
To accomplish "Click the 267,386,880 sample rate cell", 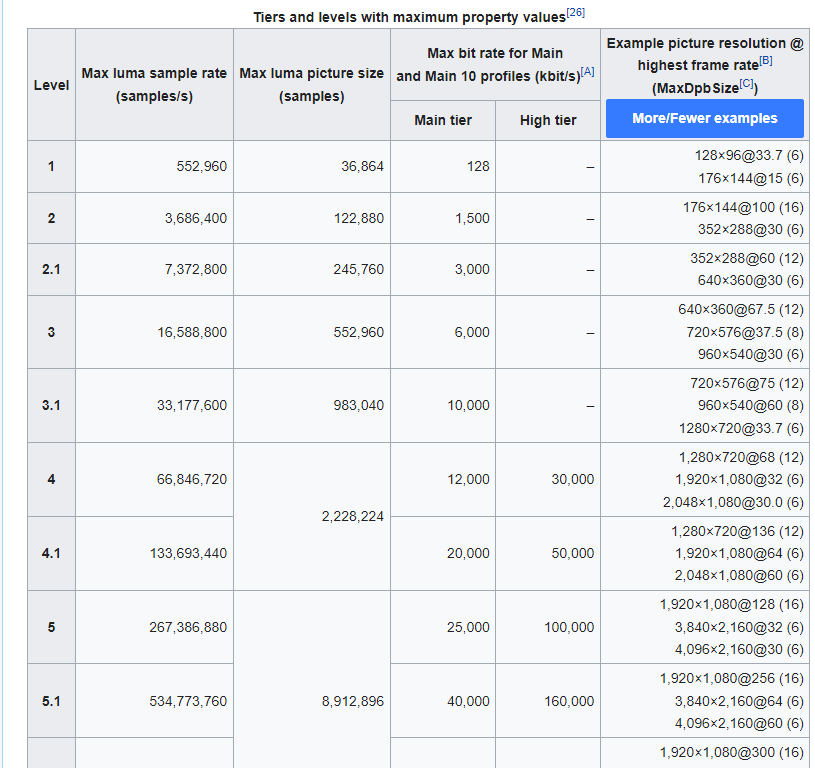I will 154,627.
